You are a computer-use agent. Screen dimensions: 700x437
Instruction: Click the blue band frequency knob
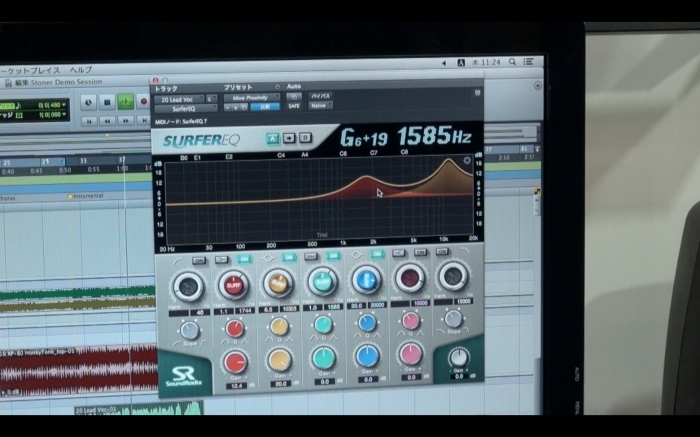tap(366, 279)
